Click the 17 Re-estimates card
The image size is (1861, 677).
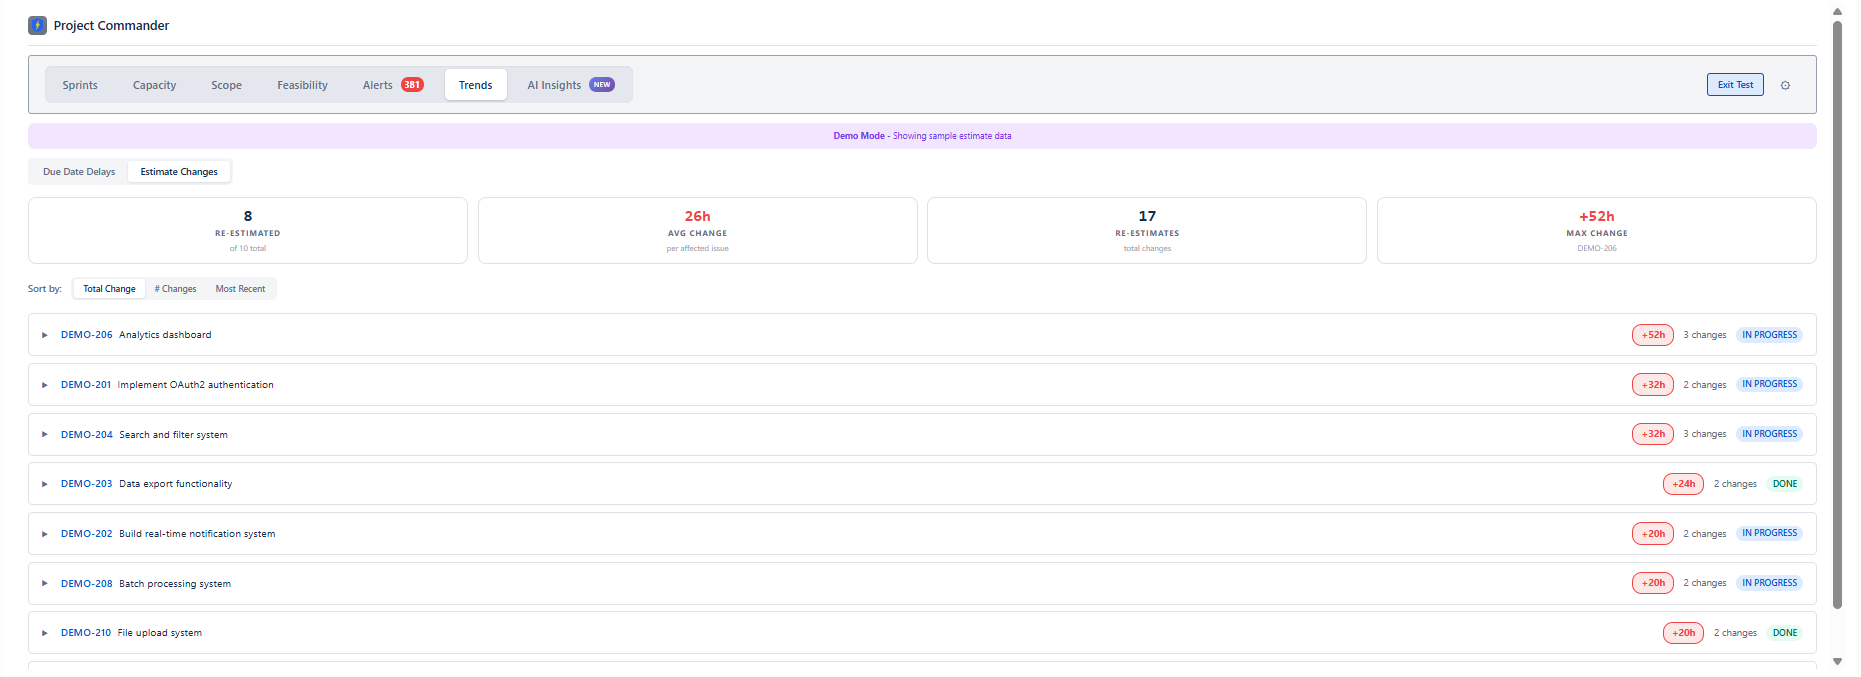click(x=1147, y=231)
